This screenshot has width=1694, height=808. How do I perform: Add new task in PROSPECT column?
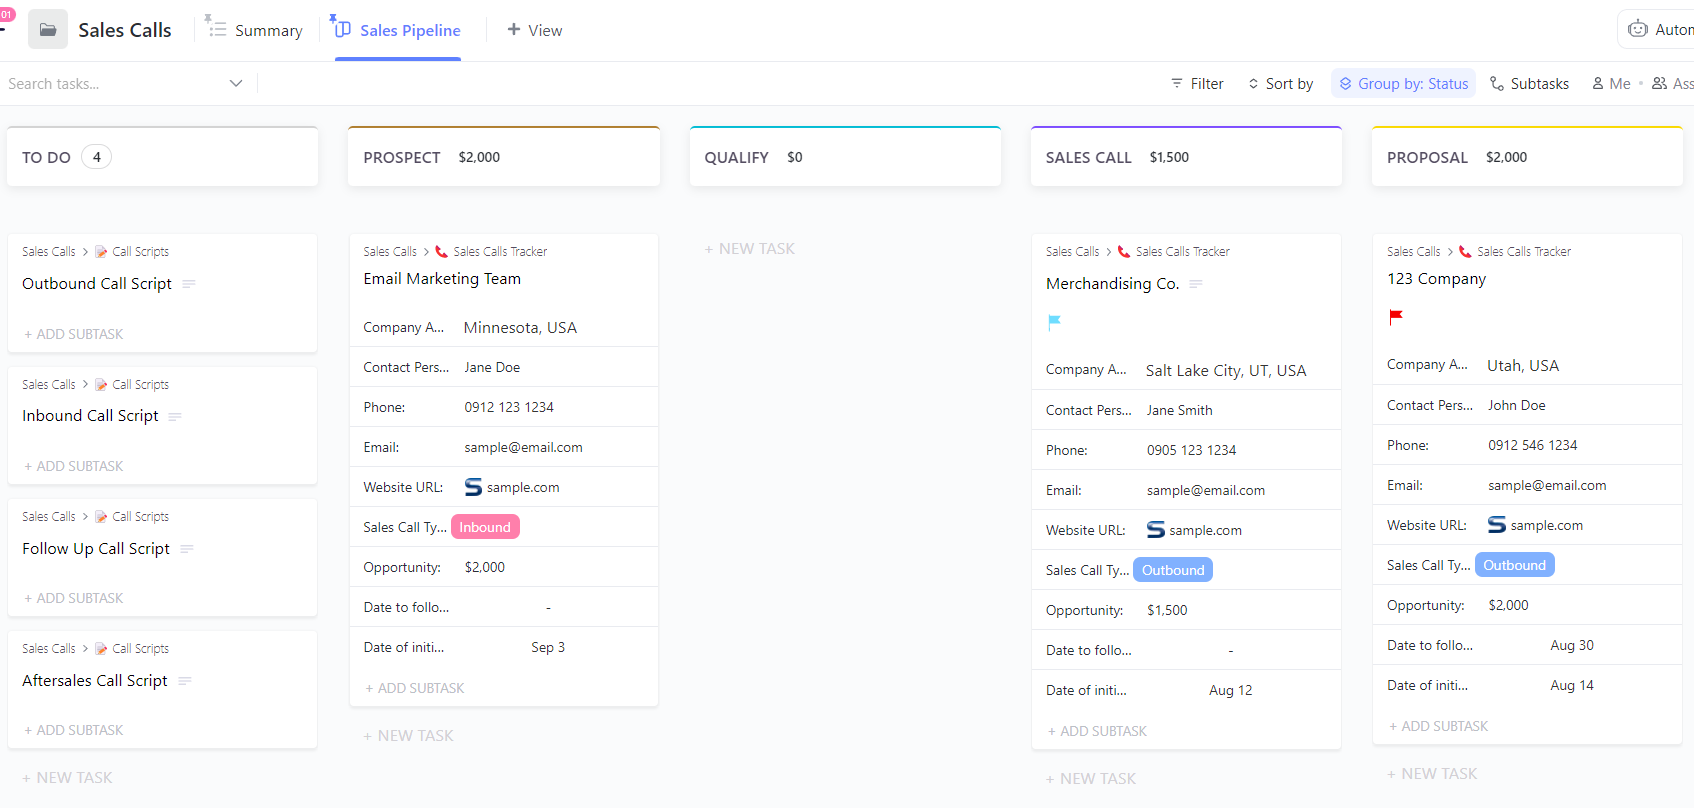[408, 736]
